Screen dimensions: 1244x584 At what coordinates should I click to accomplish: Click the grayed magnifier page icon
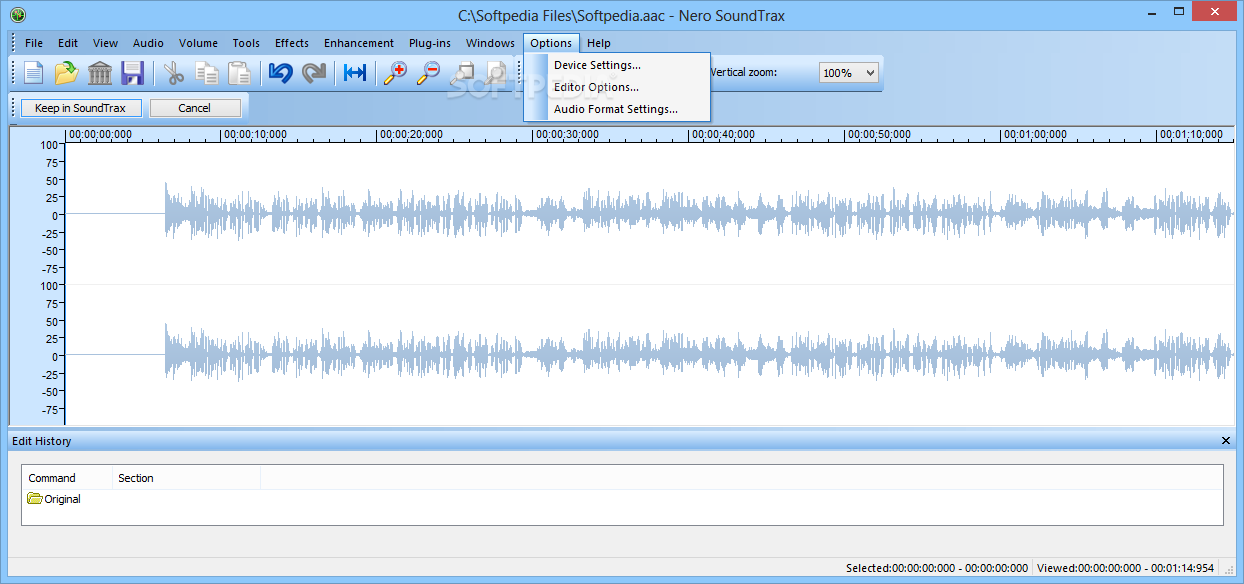(x=496, y=73)
